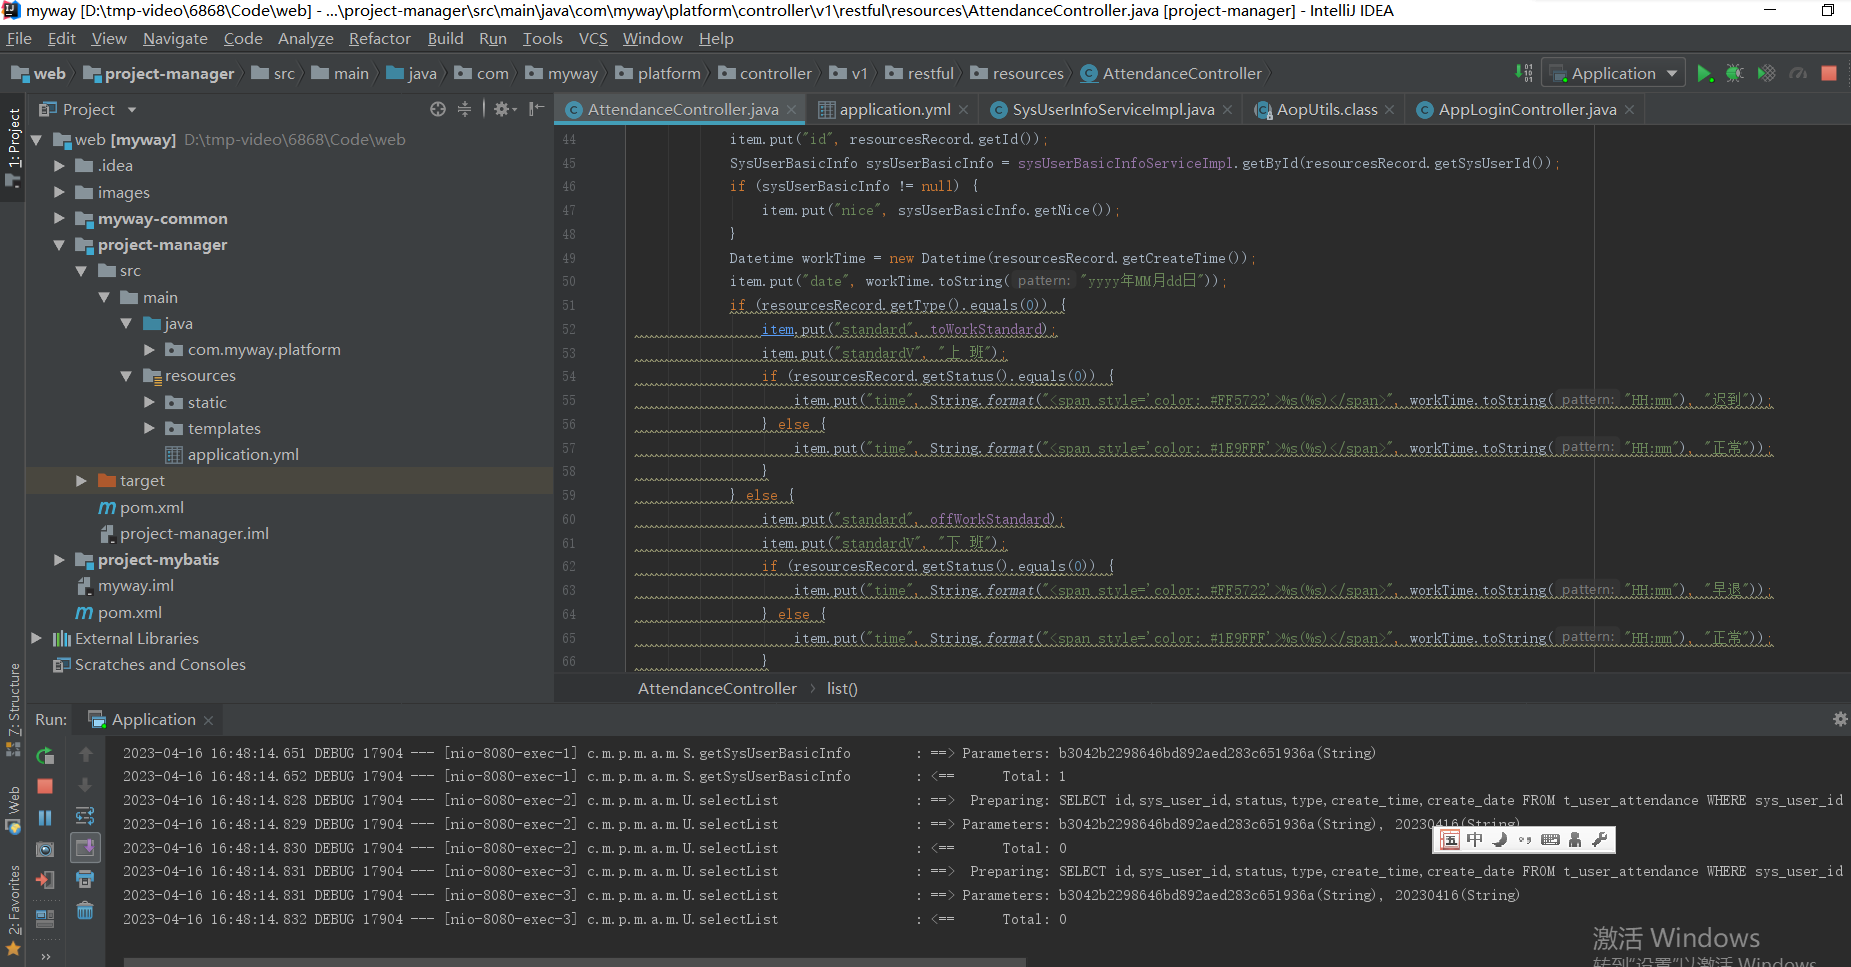Image resolution: width=1851 pixels, height=967 pixels.
Task: Switch to the AppLoginController.java tab
Action: (x=1526, y=109)
